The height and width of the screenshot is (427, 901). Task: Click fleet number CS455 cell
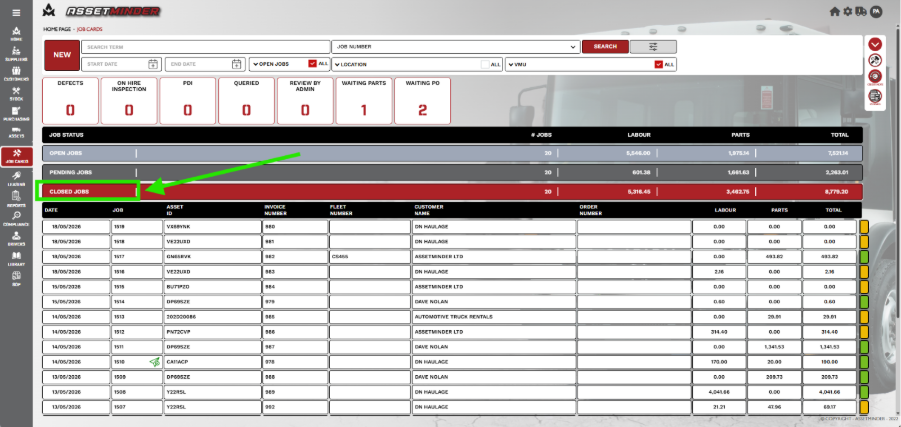click(369, 256)
